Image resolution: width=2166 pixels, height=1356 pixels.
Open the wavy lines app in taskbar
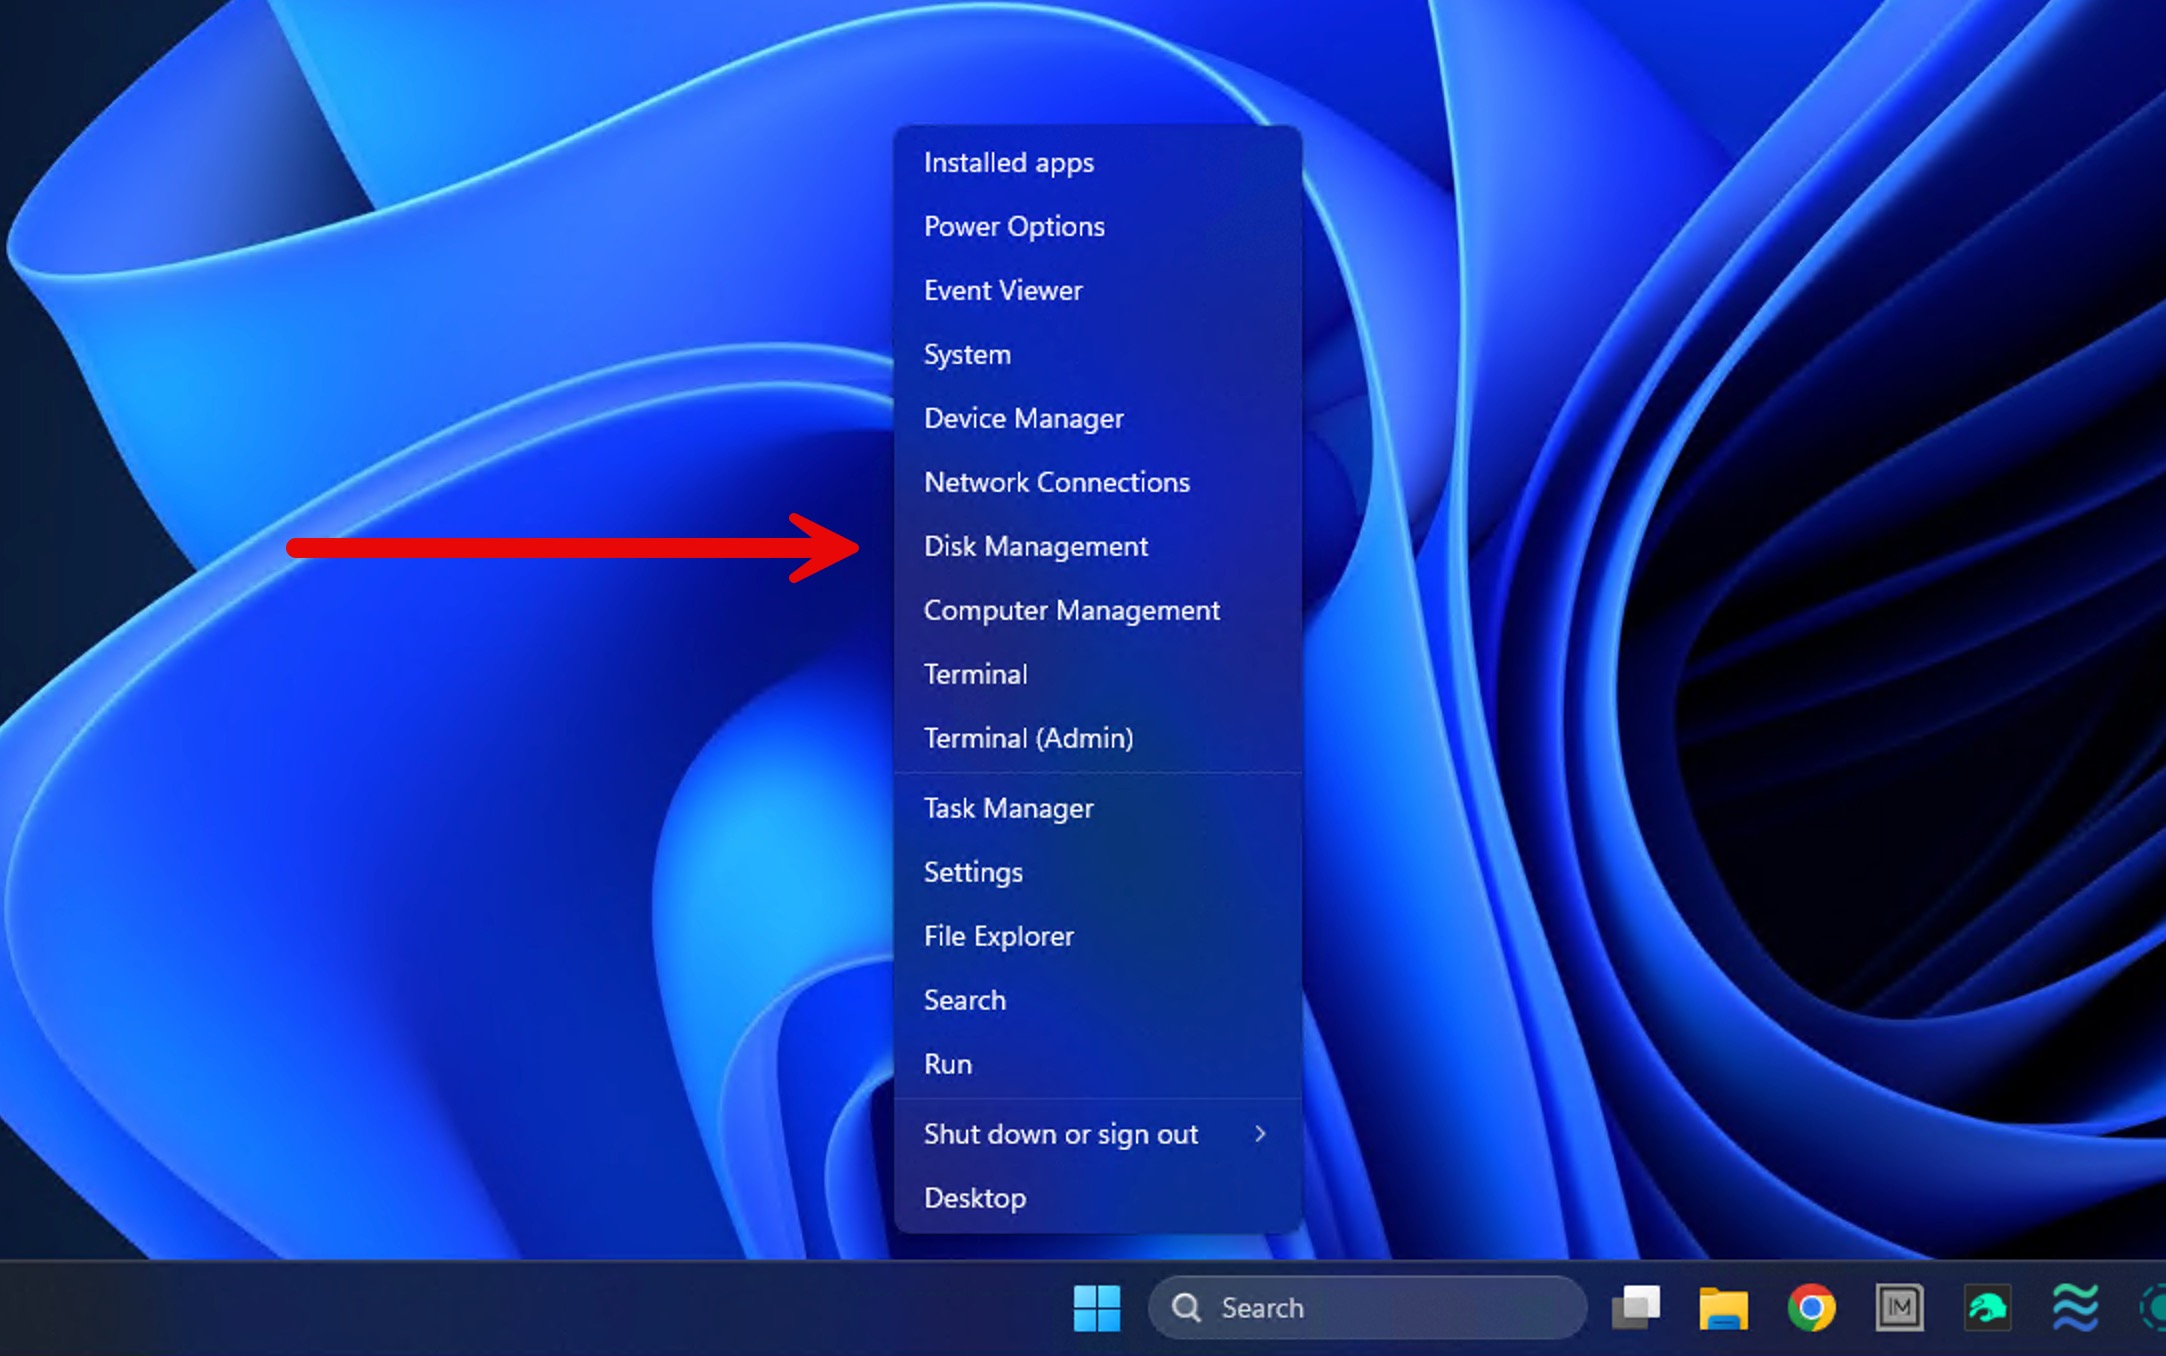click(x=2075, y=1308)
